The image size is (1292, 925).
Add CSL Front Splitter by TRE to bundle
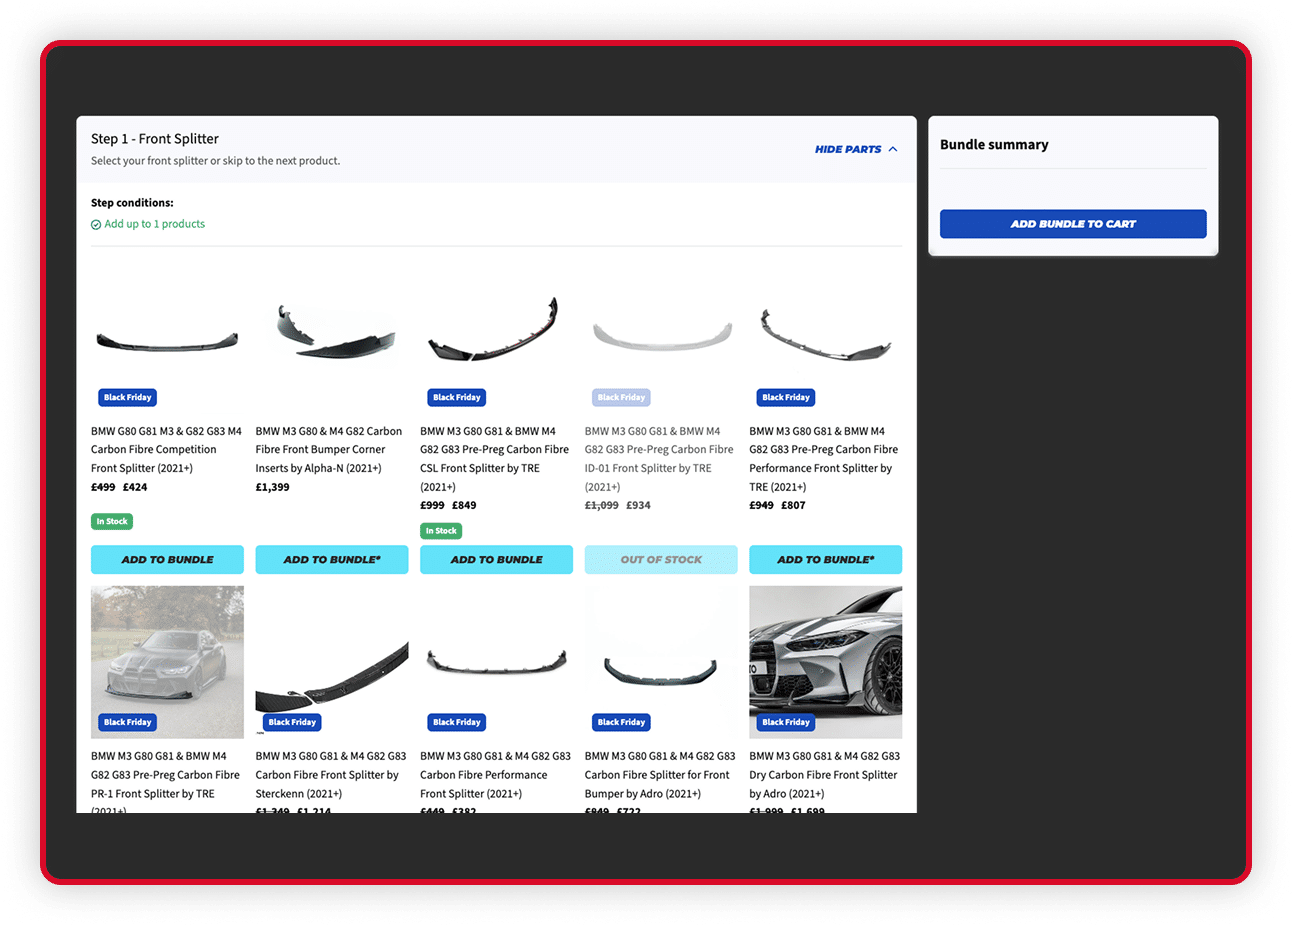coord(496,559)
